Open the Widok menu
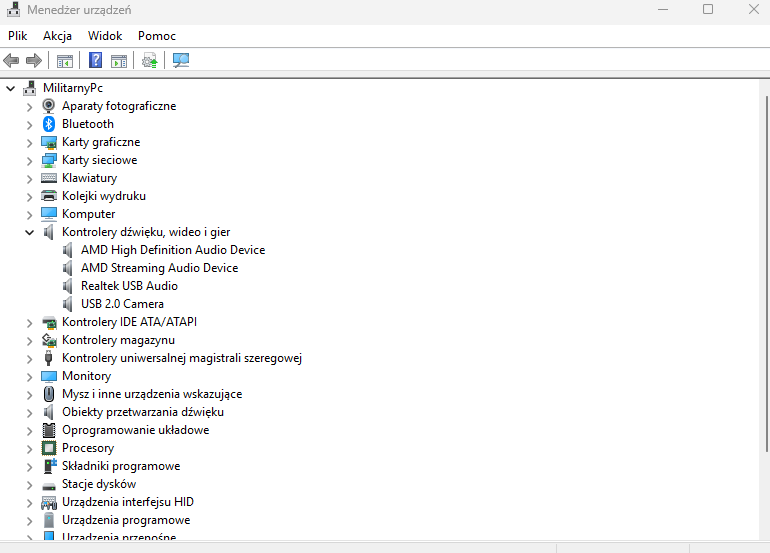 click(x=105, y=35)
